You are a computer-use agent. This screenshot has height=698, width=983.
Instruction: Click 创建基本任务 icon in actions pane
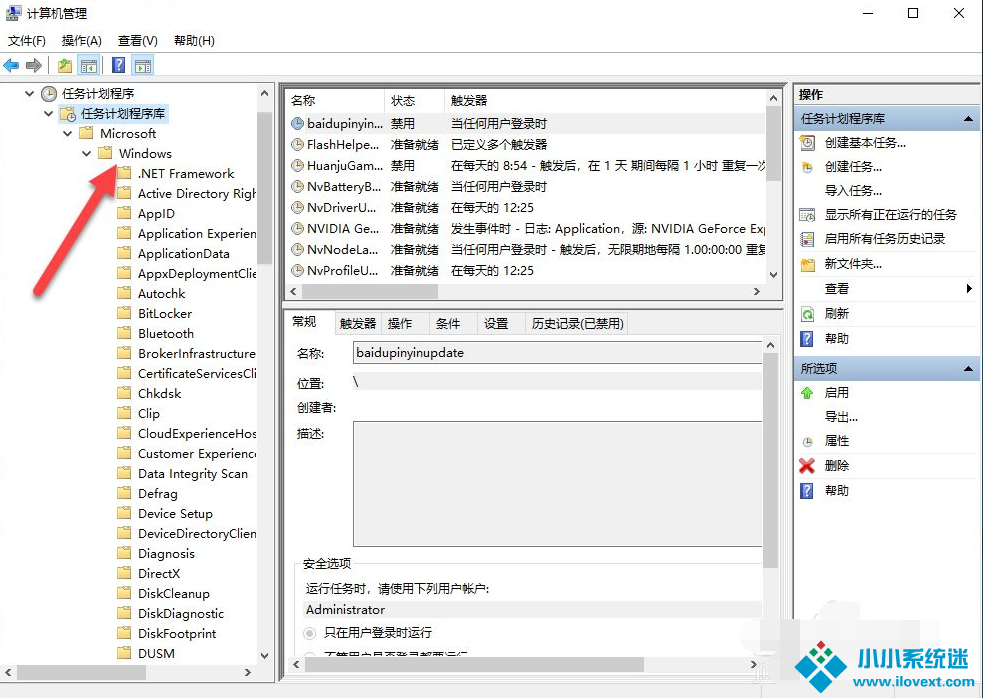[807, 143]
